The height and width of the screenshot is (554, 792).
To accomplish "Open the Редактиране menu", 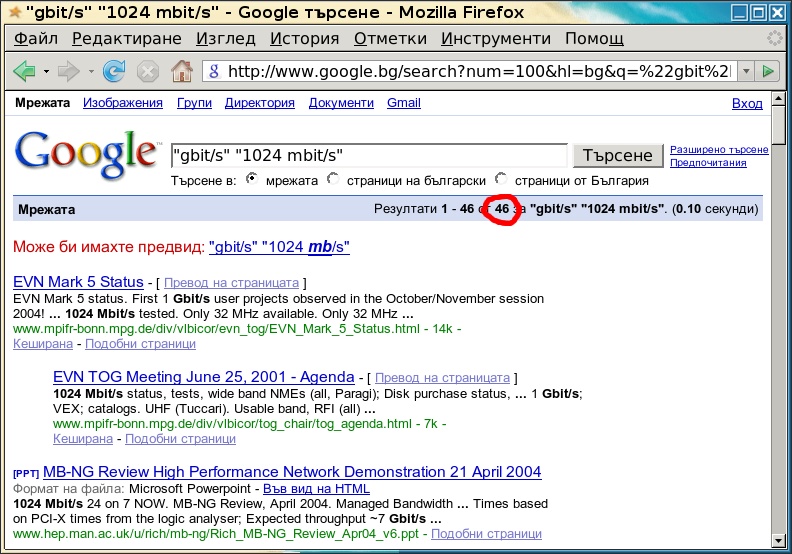I will (x=126, y=38).
